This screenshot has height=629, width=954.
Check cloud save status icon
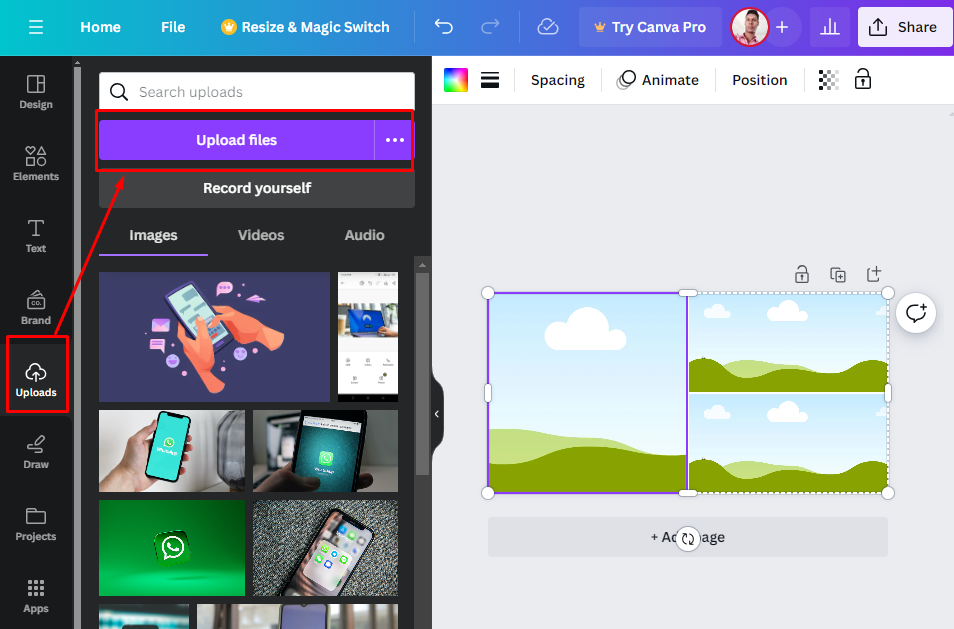click(548, 27)
